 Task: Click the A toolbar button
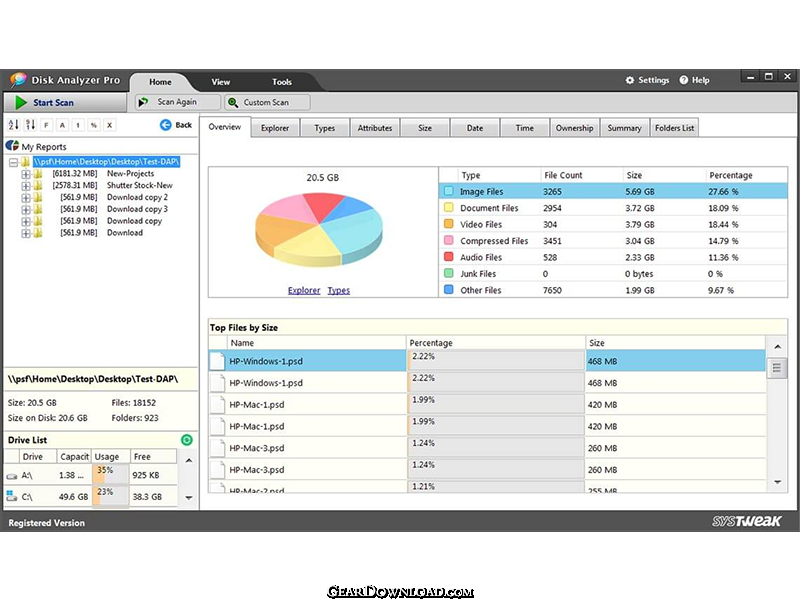[x=62, y=125]
